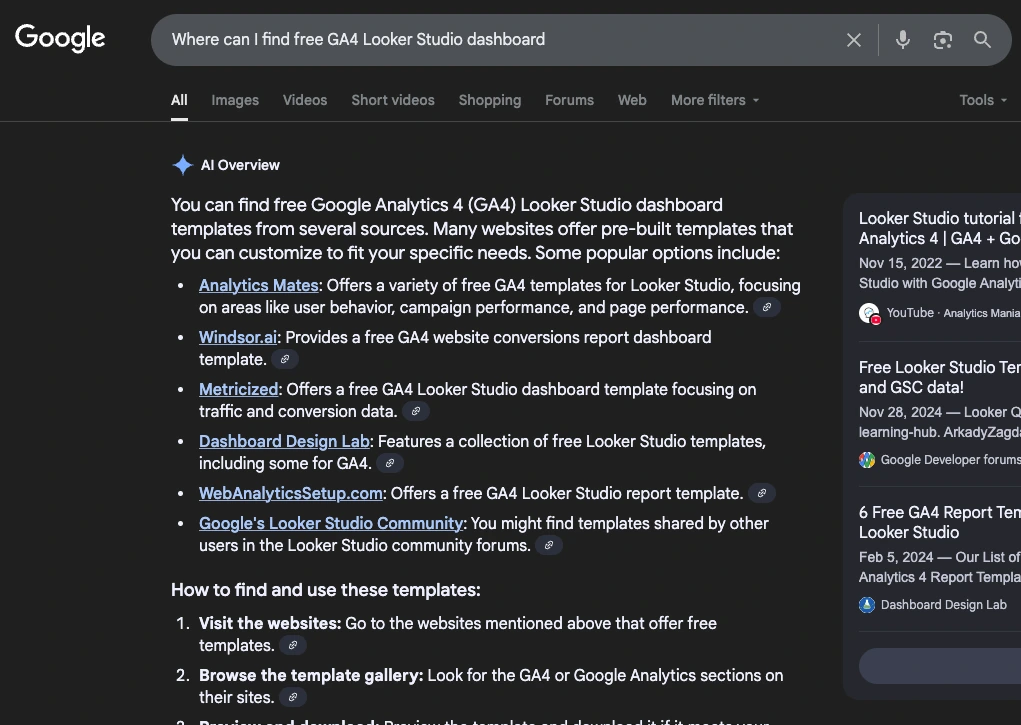Open the Short videos tab

pos(393,100)
